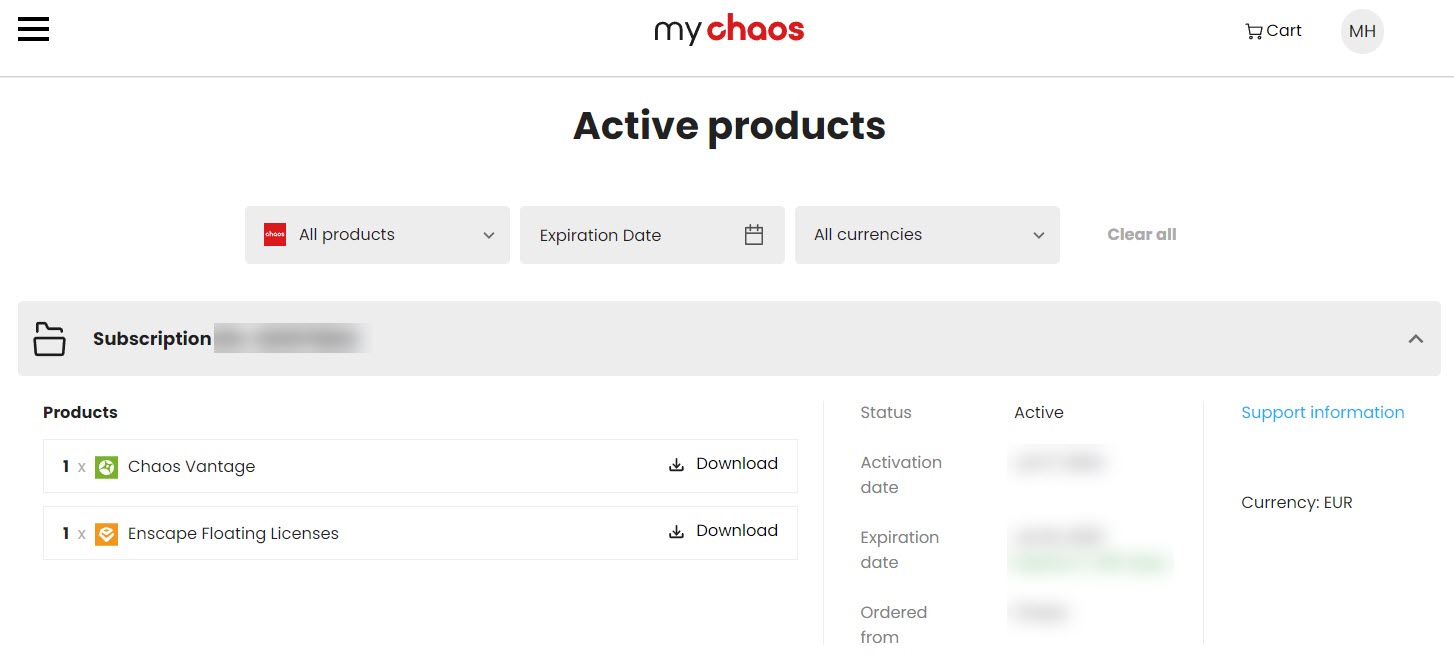Click the Chaos Vantage product icon

click(x=107, y=467)
